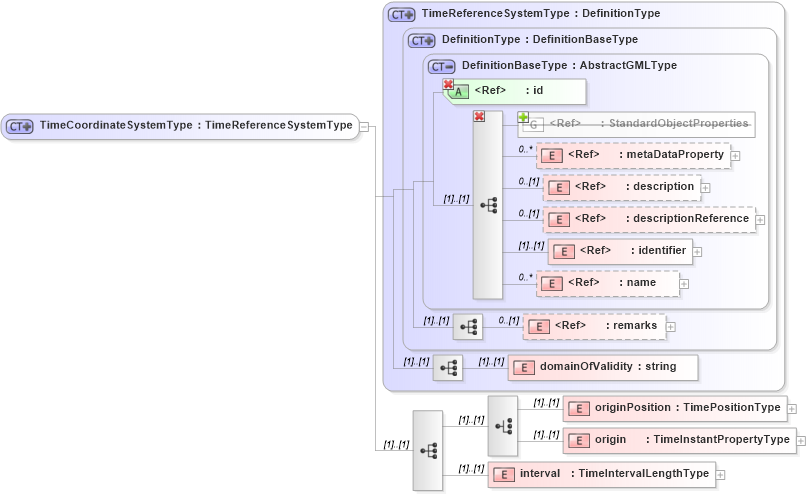Select the metaDataProperty element label
This screenshot has width=806, height=495.
coord(646,155)
